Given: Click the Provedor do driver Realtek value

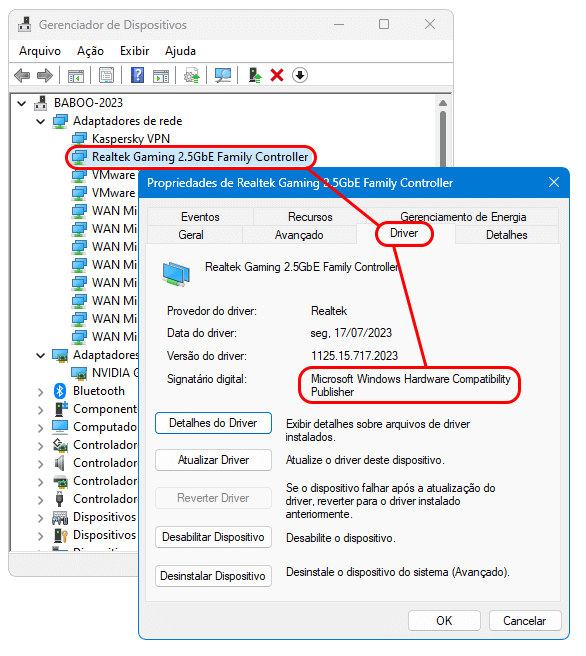Looking at the screenshot, I should pos(329,311).
